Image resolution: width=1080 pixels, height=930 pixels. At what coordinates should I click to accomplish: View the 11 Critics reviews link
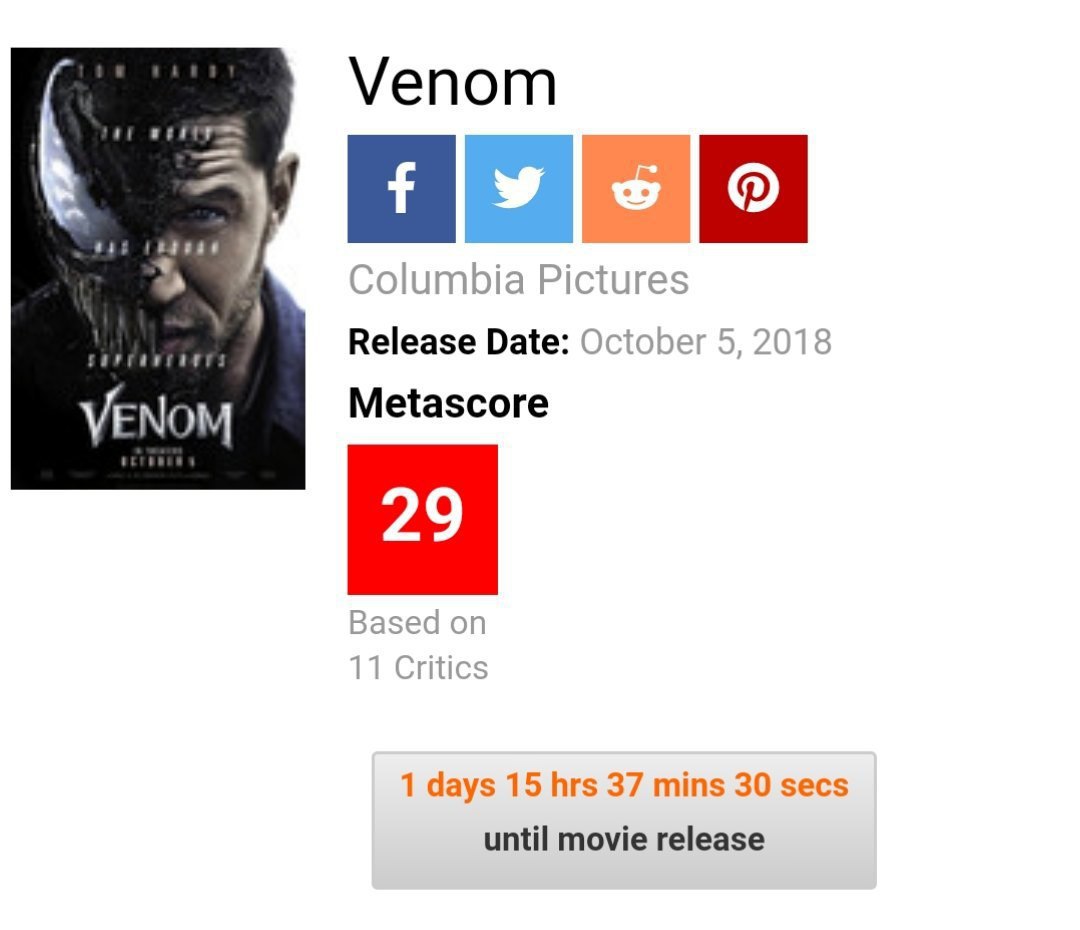click(x=418, y=667)
